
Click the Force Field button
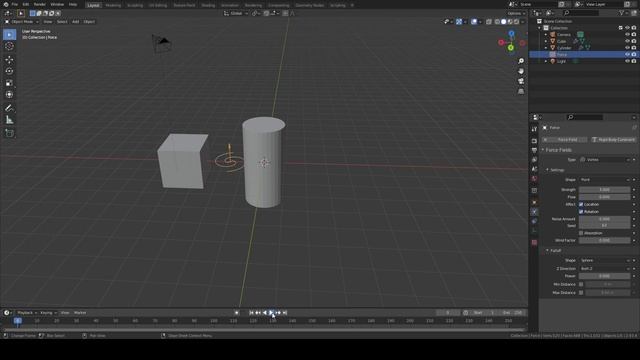click(x=565, y=140)
